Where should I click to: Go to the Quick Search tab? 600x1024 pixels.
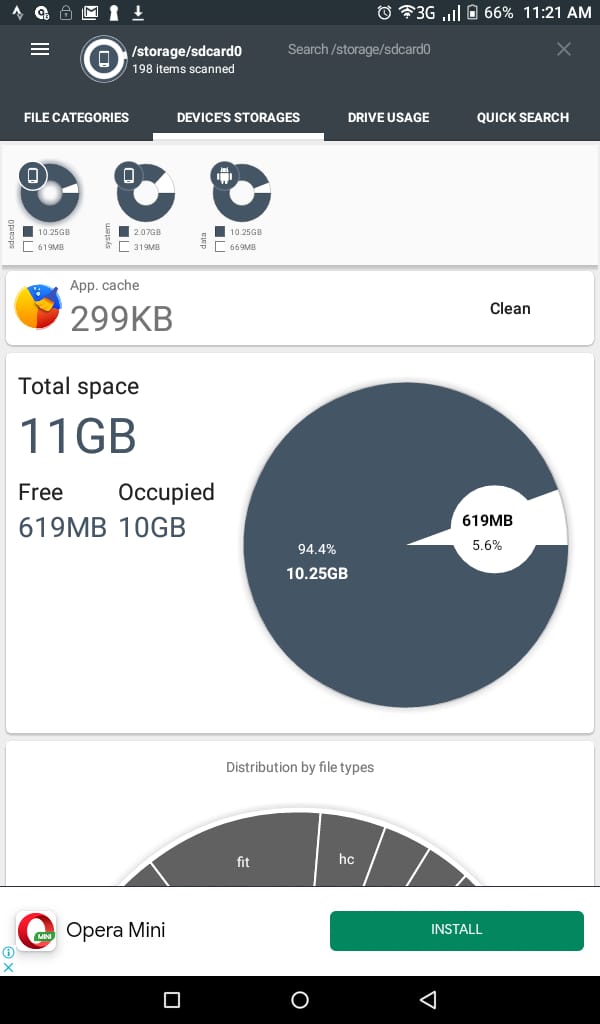[522, 117]
